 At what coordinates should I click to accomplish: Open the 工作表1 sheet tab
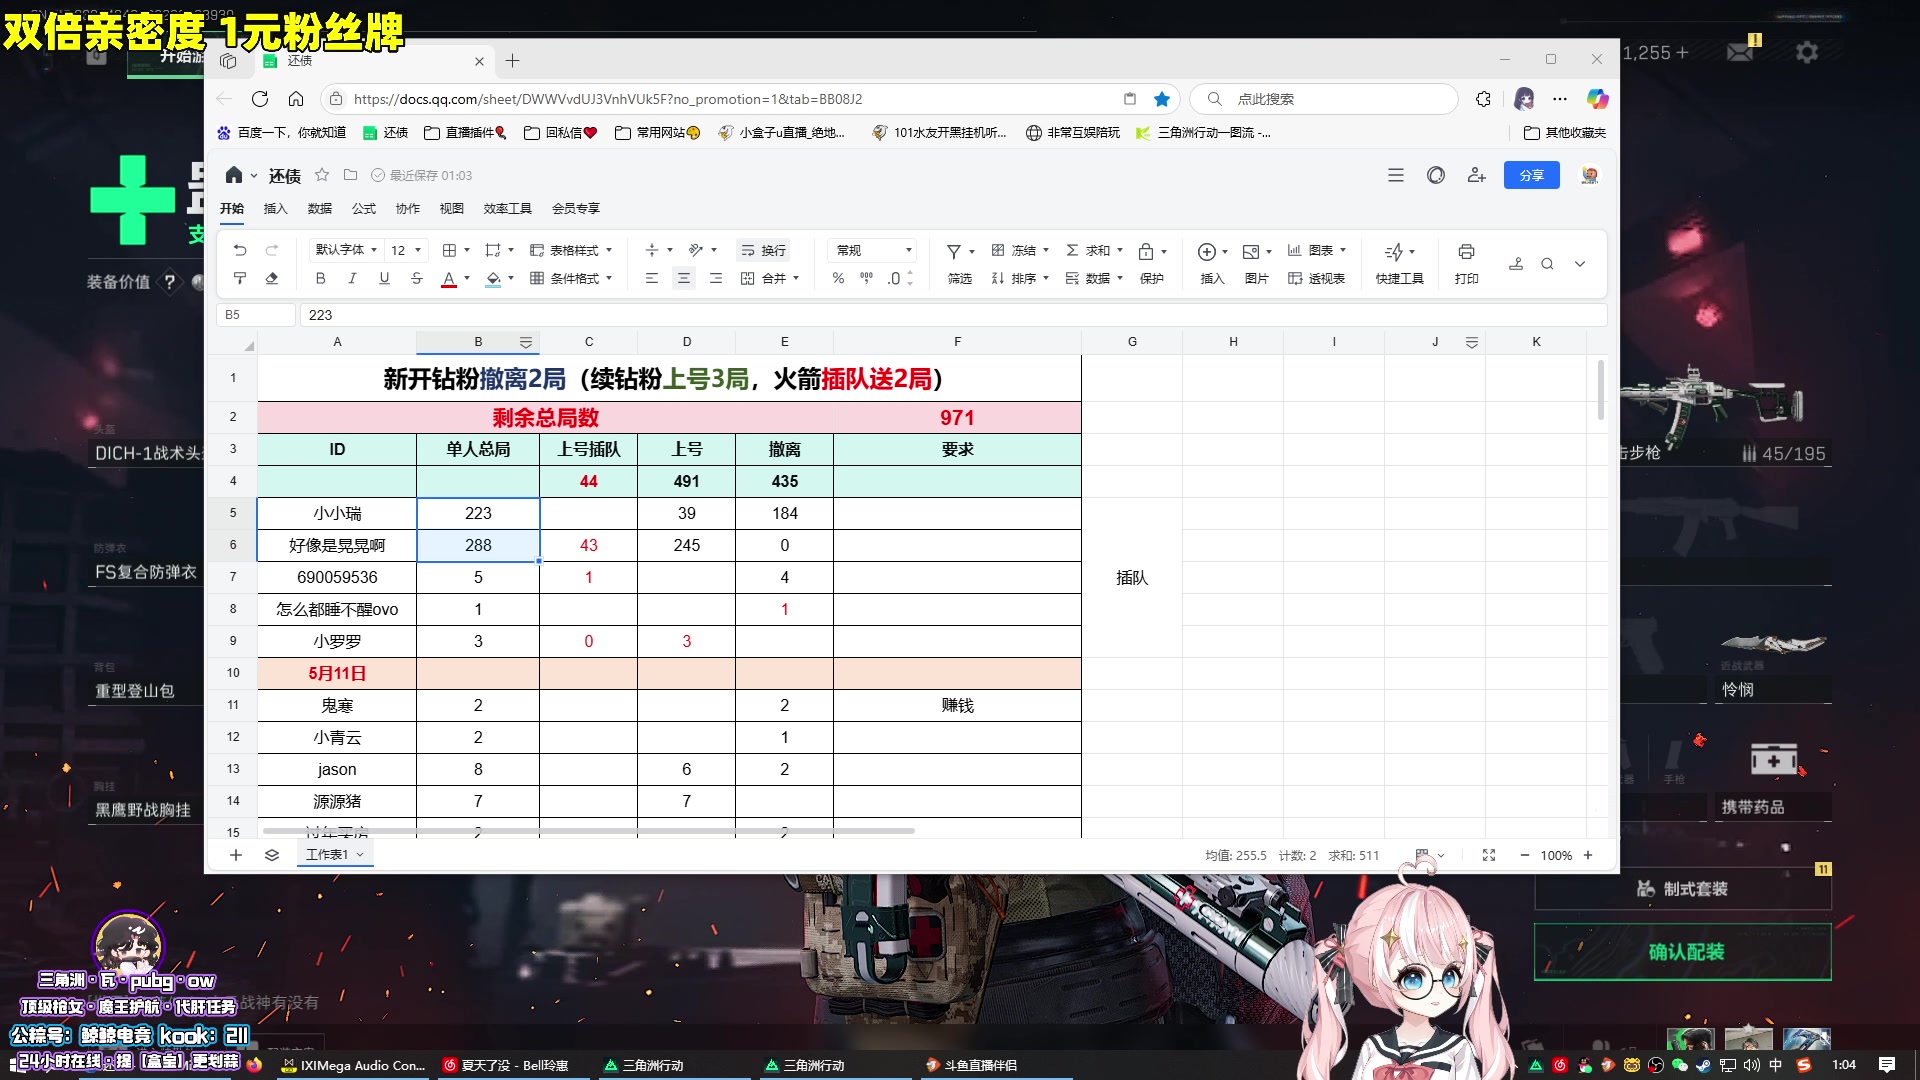[x=335, y=855]
